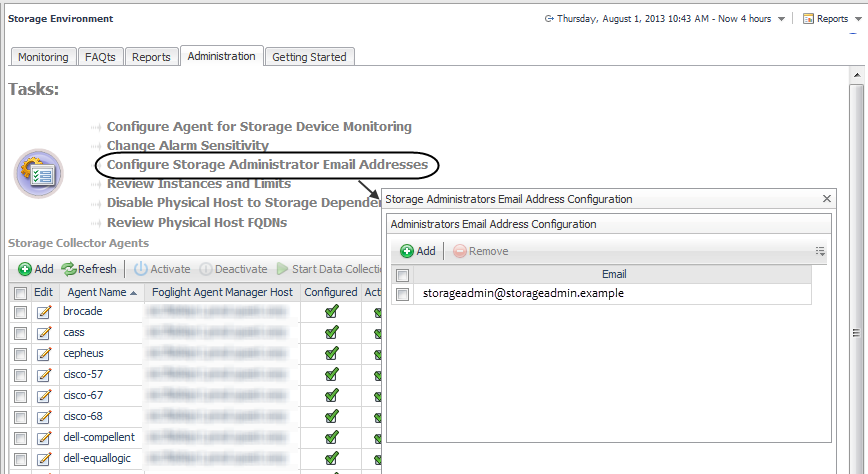The height and width of the screenshot is (474, 868).
Task: Click Configured checkmark for cepheus
Action: click(332, 354)
